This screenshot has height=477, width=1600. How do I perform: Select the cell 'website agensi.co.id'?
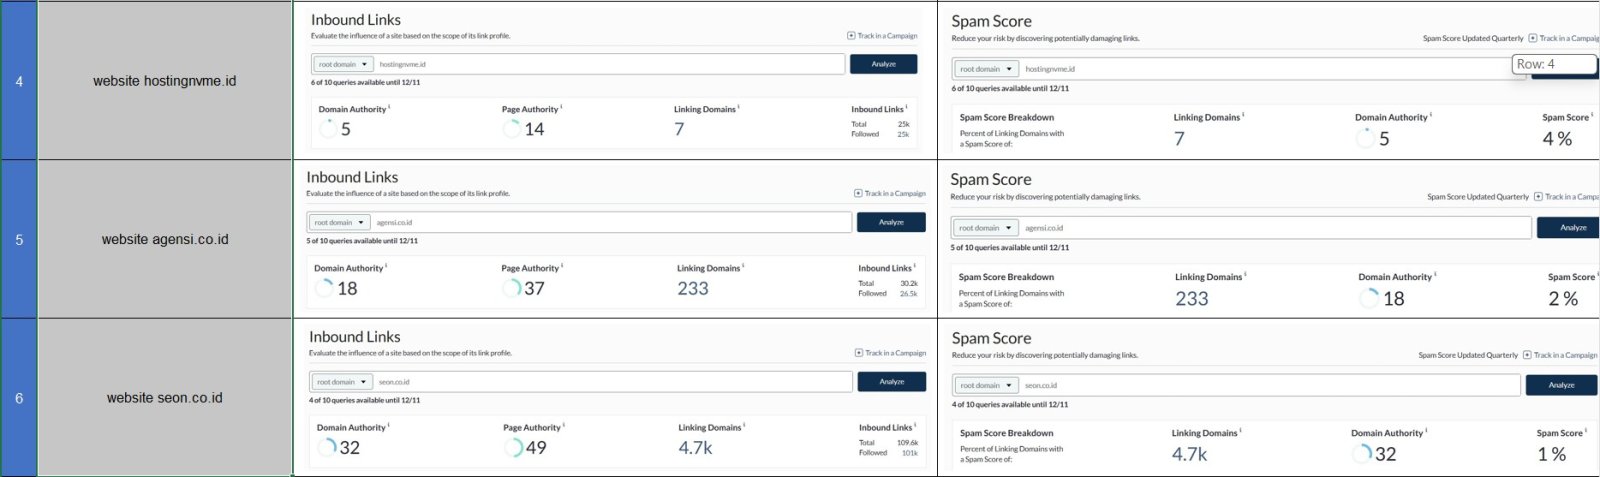[x=165, y=239]
